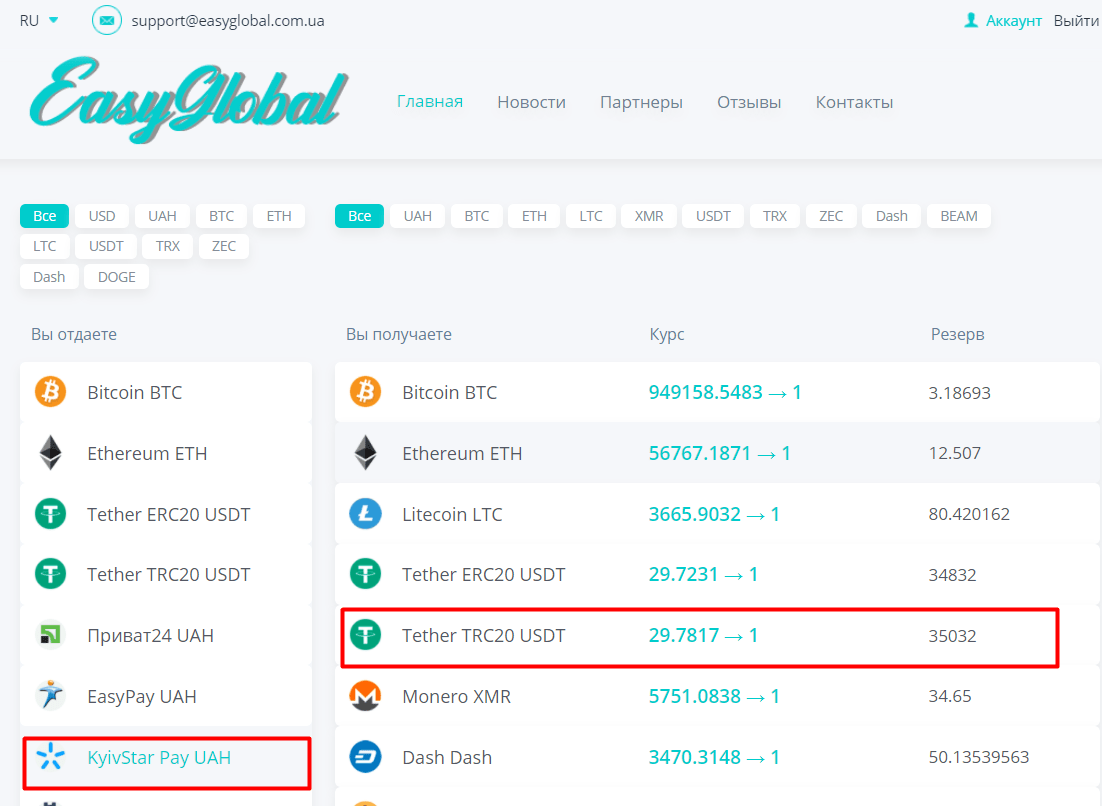This screenshot has height=806, width=1102.
Task: Go to the Контакты page
Action: coord(854,102)
